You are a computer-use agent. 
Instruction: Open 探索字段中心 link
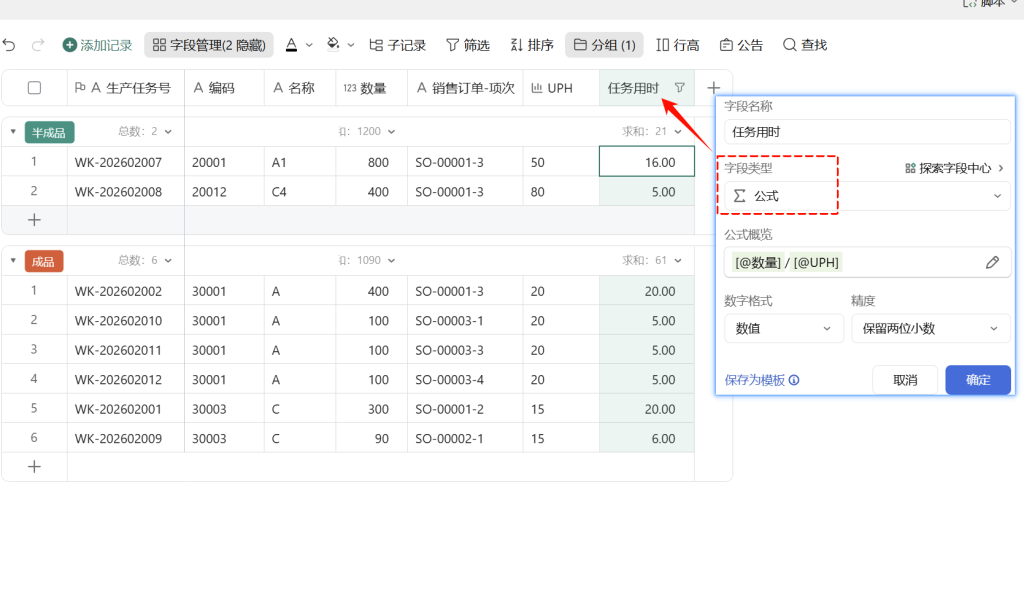954,168
